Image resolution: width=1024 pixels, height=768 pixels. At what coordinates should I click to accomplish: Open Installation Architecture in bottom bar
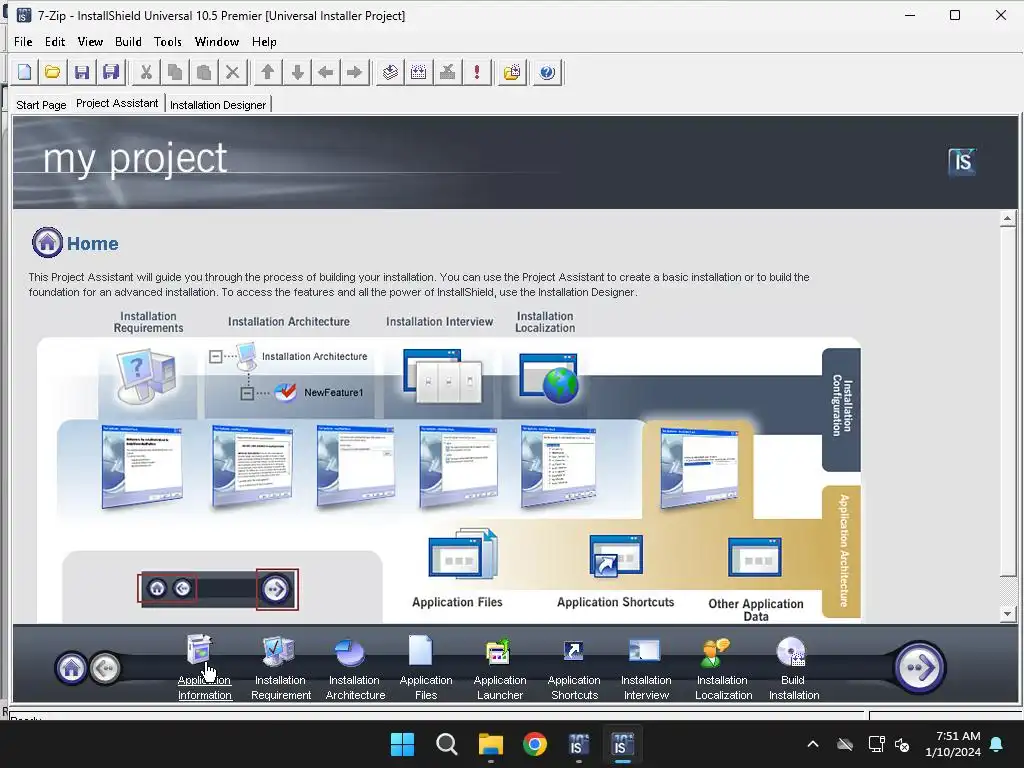355,667
